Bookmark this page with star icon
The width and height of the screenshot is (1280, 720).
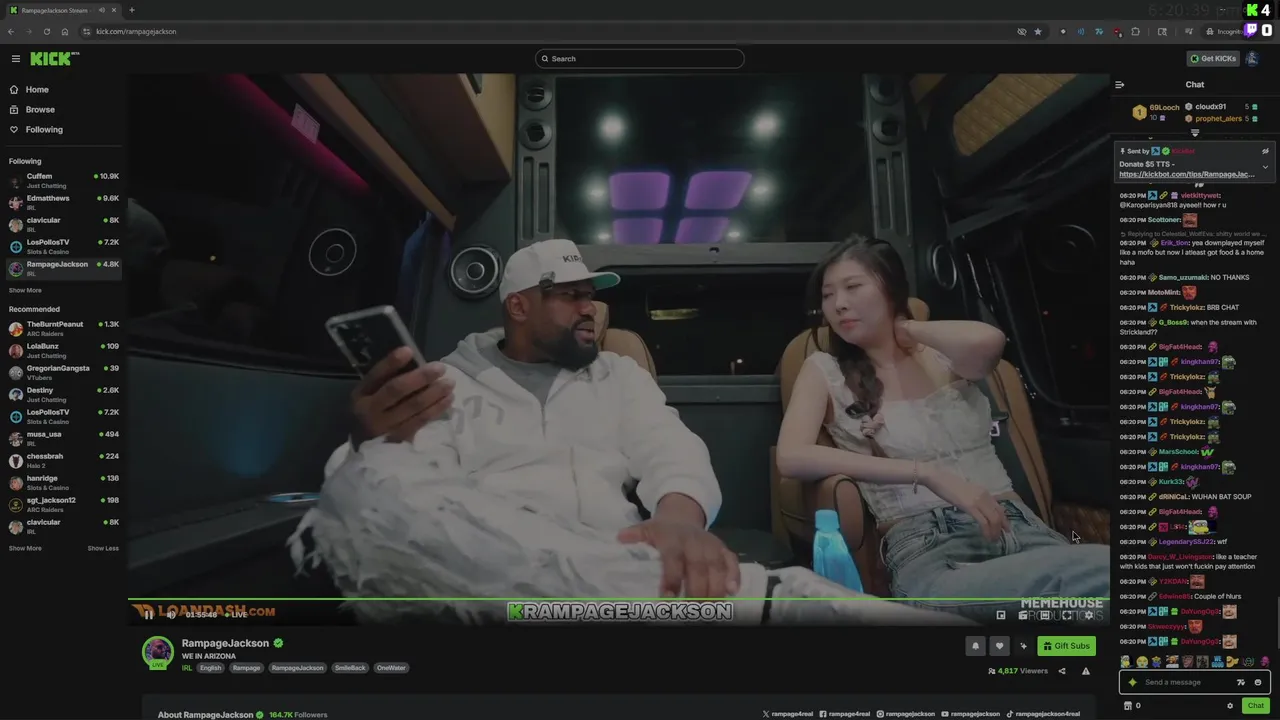[x=1038, y=32]
